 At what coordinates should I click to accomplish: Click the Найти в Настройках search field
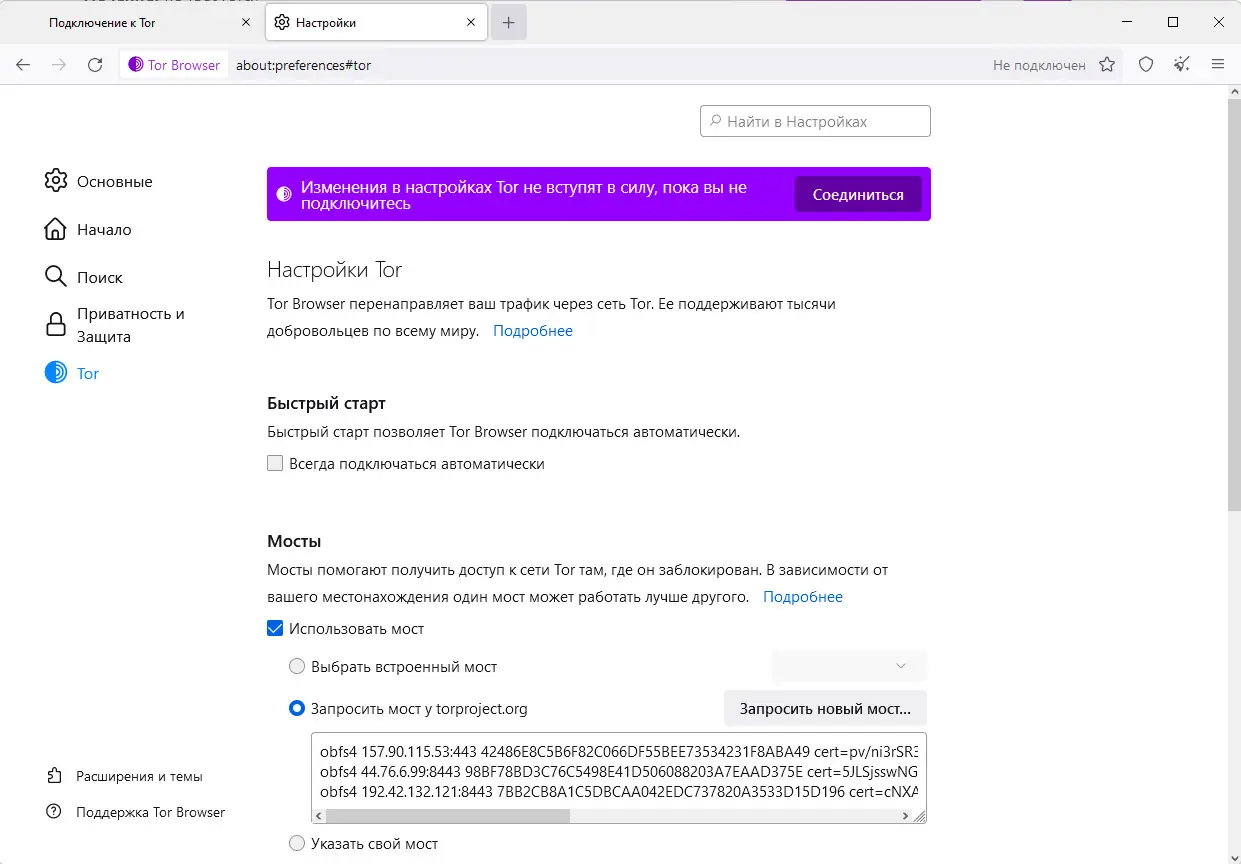(815, 120)
